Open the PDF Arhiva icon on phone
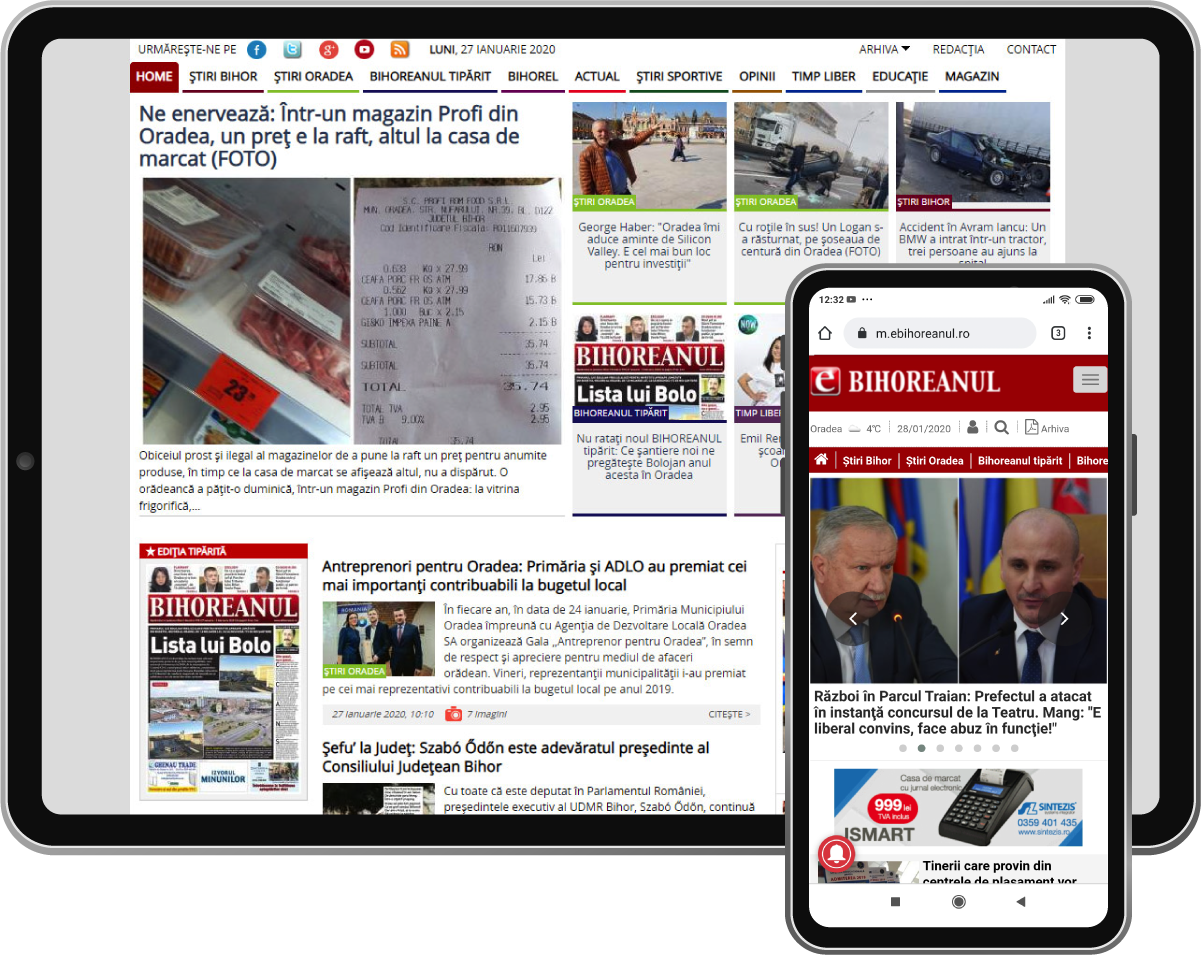1201x955 pixels. pyautogui.click(x=1032, y=428)
